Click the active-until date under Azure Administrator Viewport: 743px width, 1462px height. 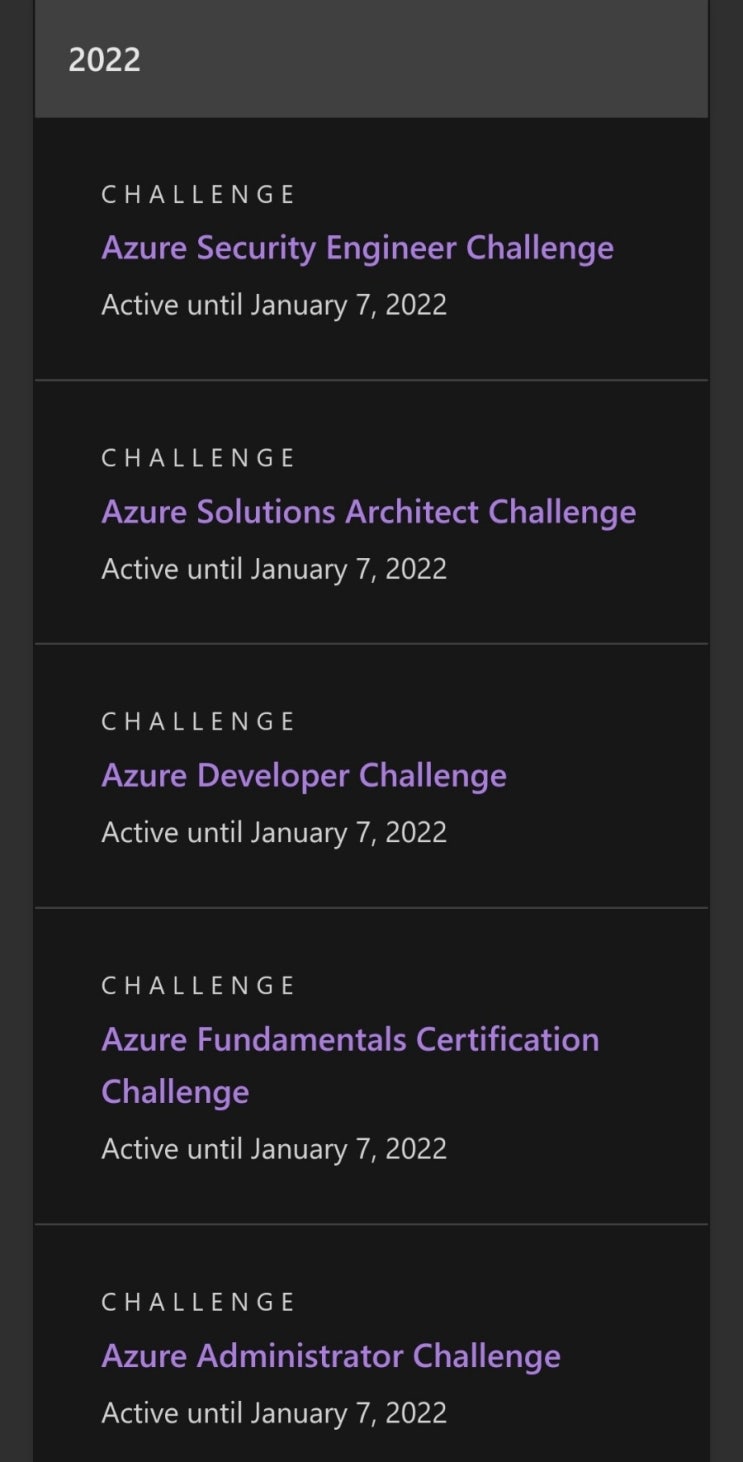click(274, 1412)
